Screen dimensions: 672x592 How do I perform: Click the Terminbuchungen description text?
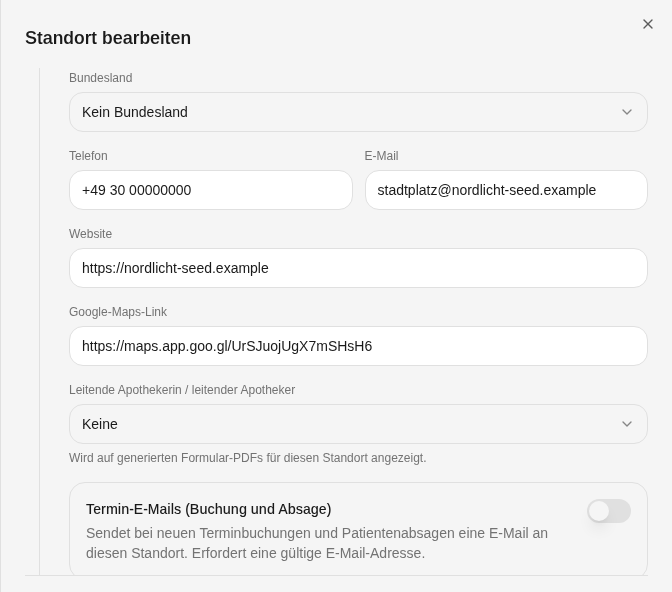tap(317, 543)
